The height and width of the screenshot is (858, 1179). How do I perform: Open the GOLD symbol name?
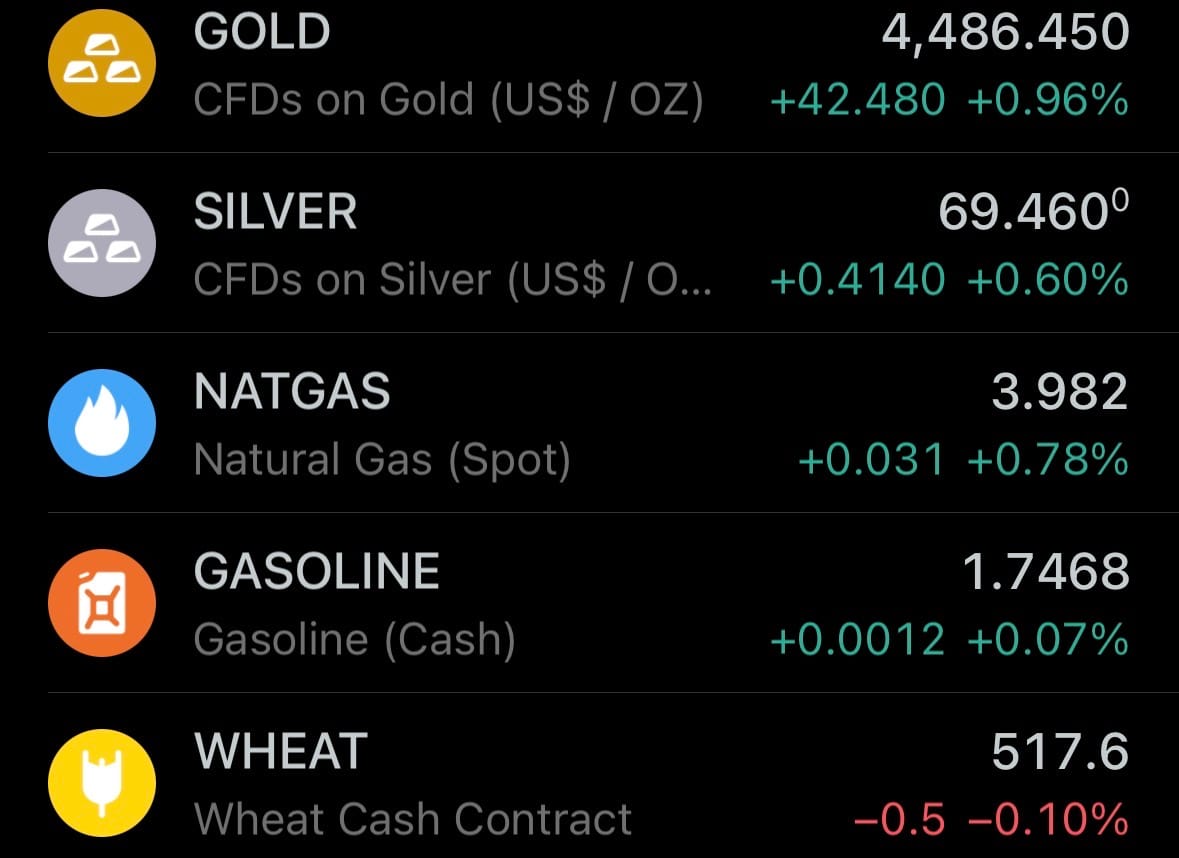click(262, 32)
